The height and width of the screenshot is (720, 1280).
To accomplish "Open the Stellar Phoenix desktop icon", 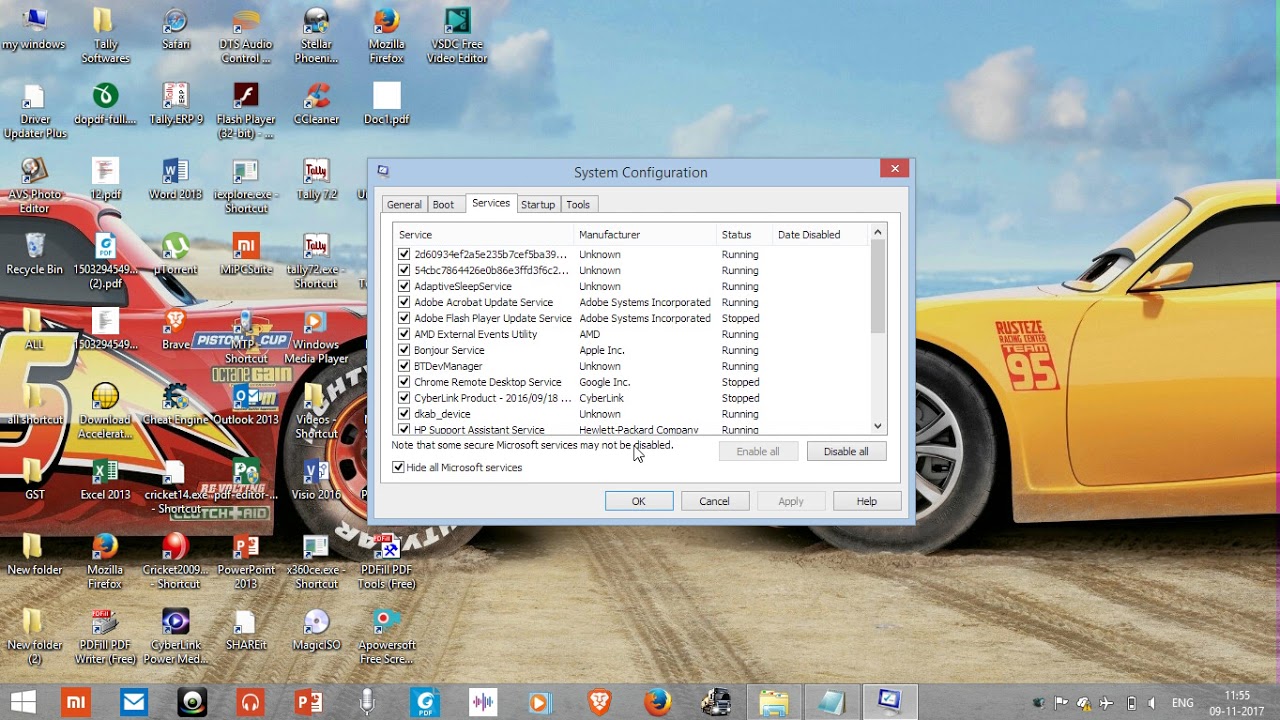I will click(x=316, y=34).
